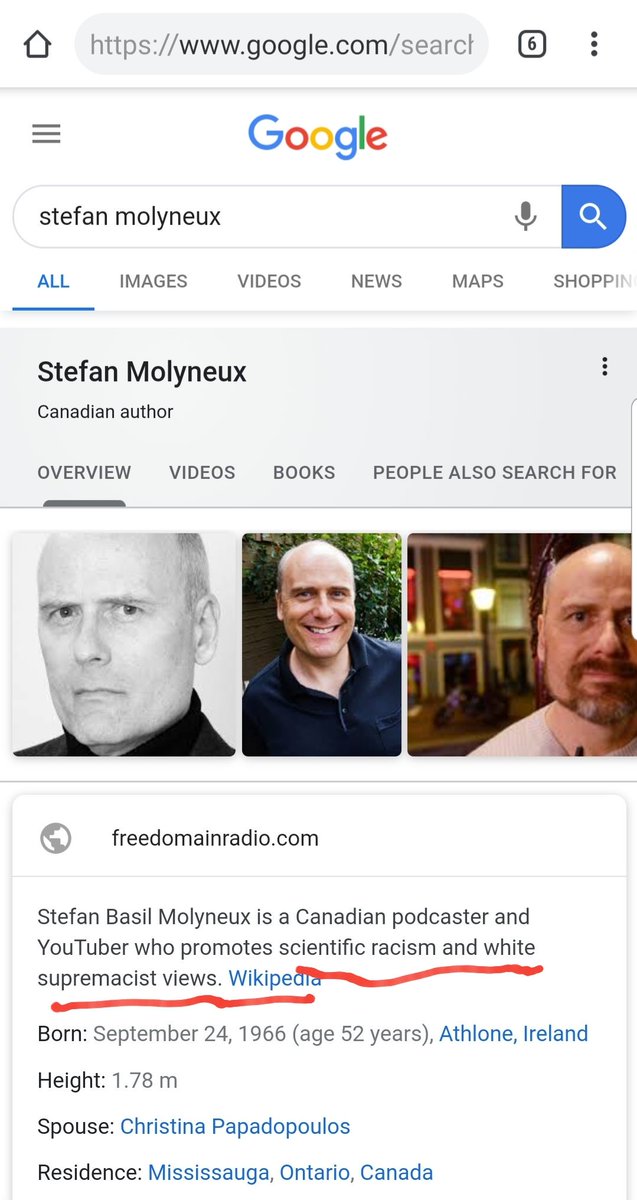The width and height of the screenshot is (637, 1200).
Task: Activate voice search microphone
Action: [x=525, y=216]
